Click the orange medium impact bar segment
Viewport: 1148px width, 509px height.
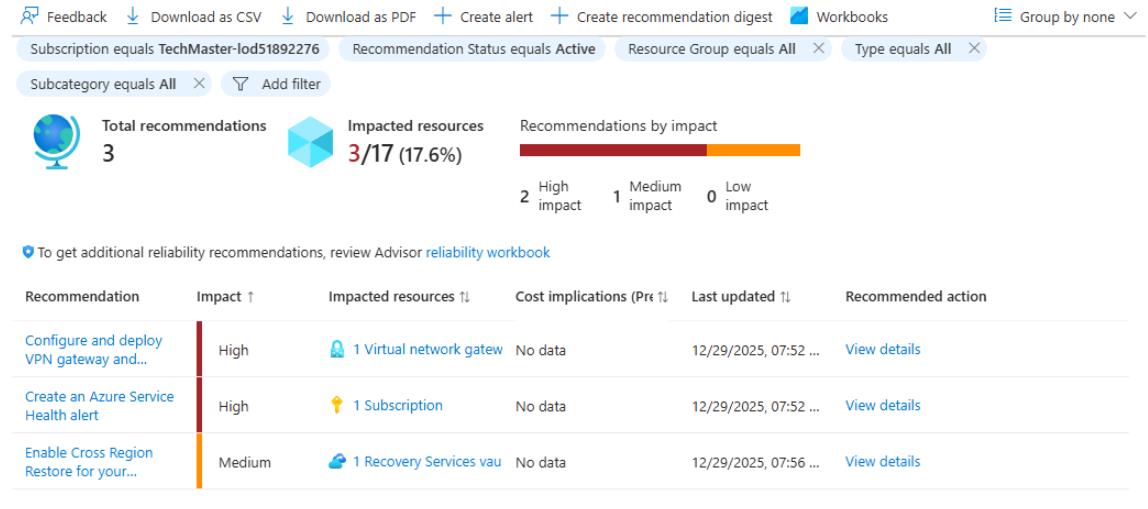[x=753, y=150]
